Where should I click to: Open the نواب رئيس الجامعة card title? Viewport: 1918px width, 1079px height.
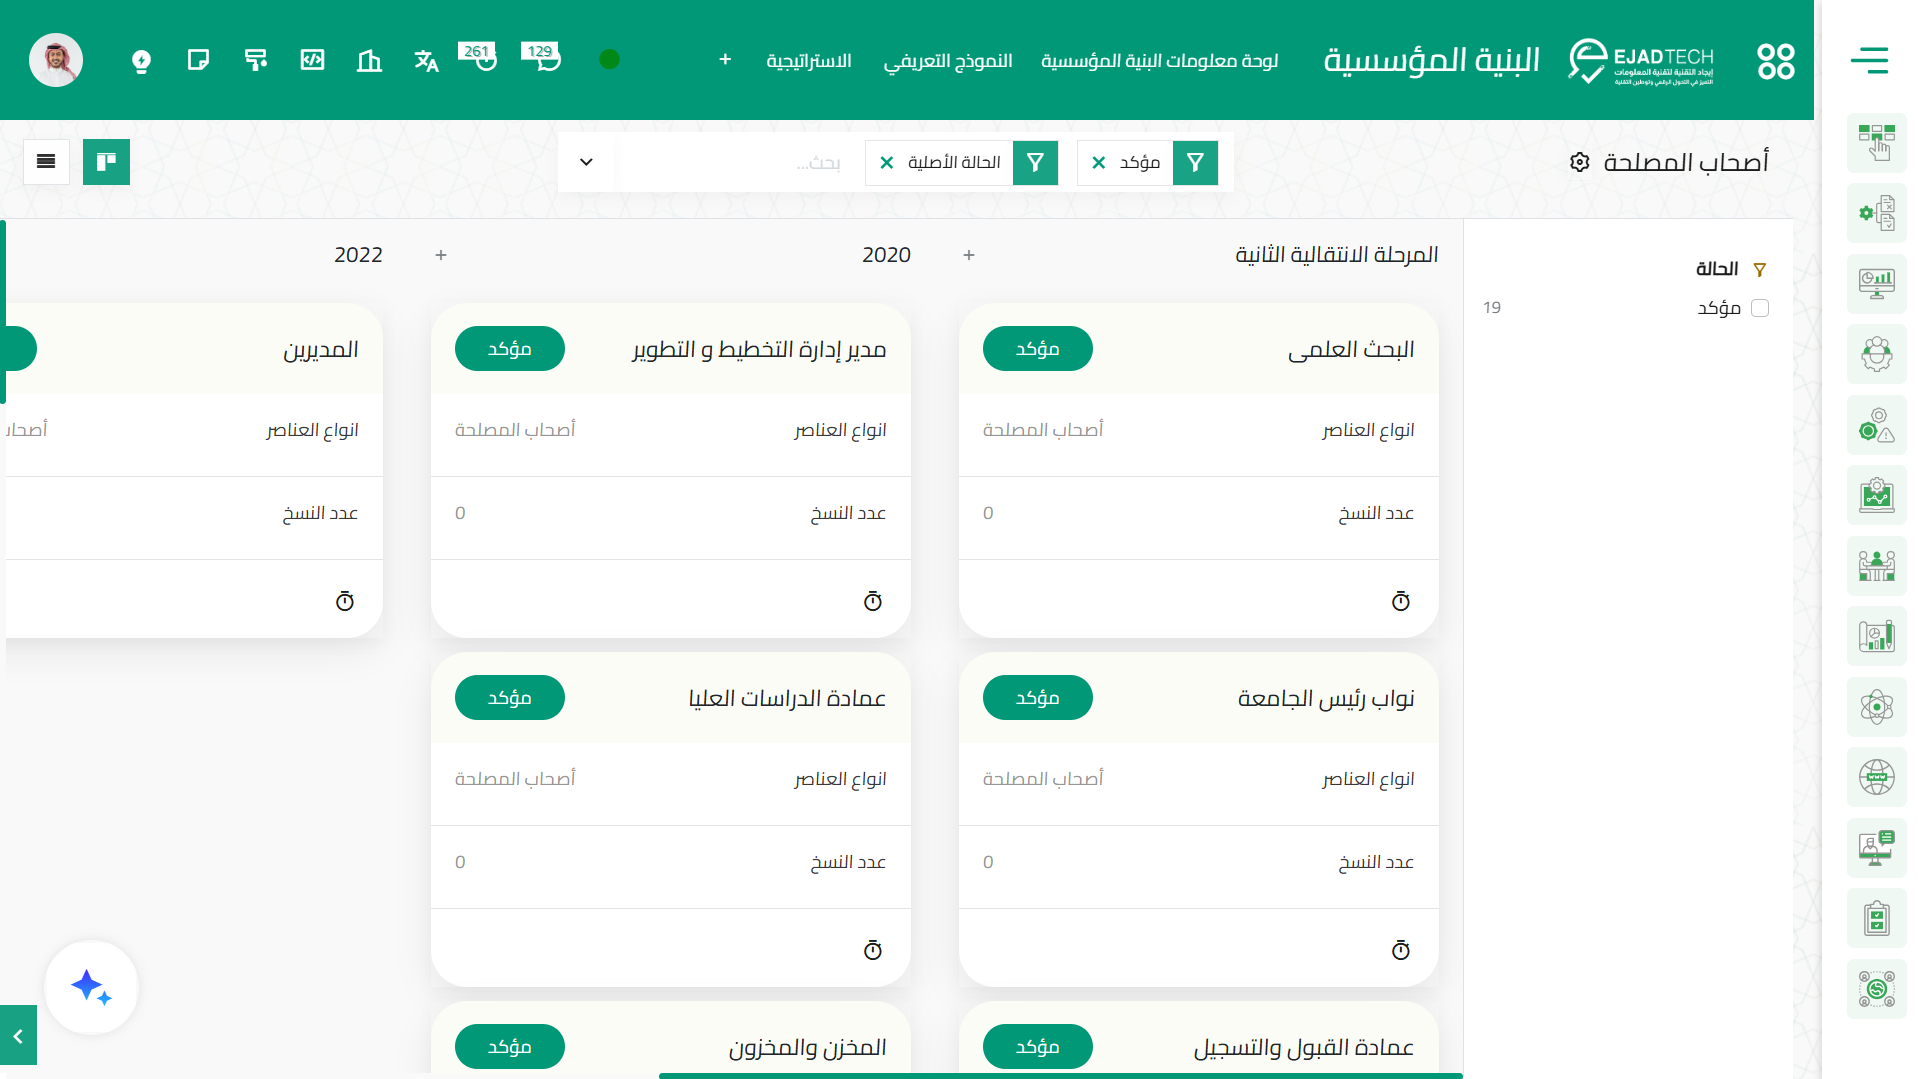pos(1326,698)
